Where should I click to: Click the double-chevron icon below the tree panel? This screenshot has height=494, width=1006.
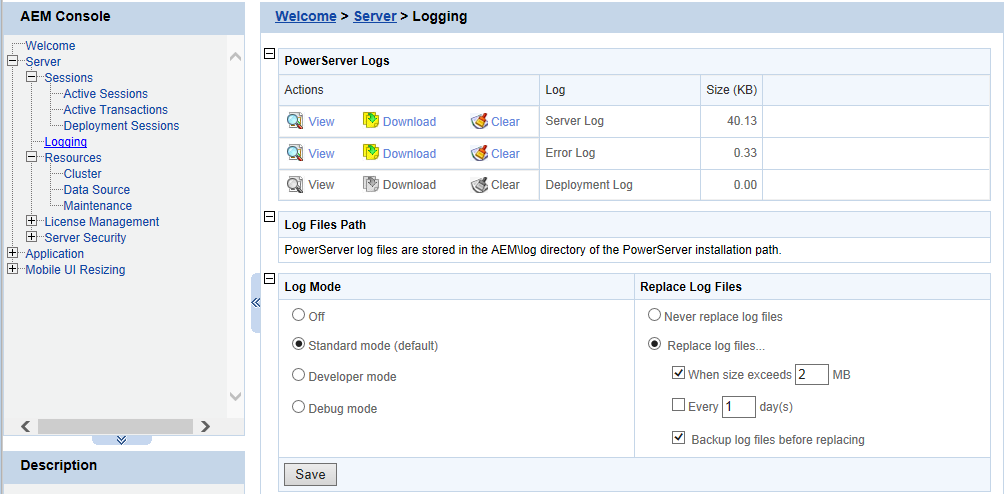tap(121, 439)
